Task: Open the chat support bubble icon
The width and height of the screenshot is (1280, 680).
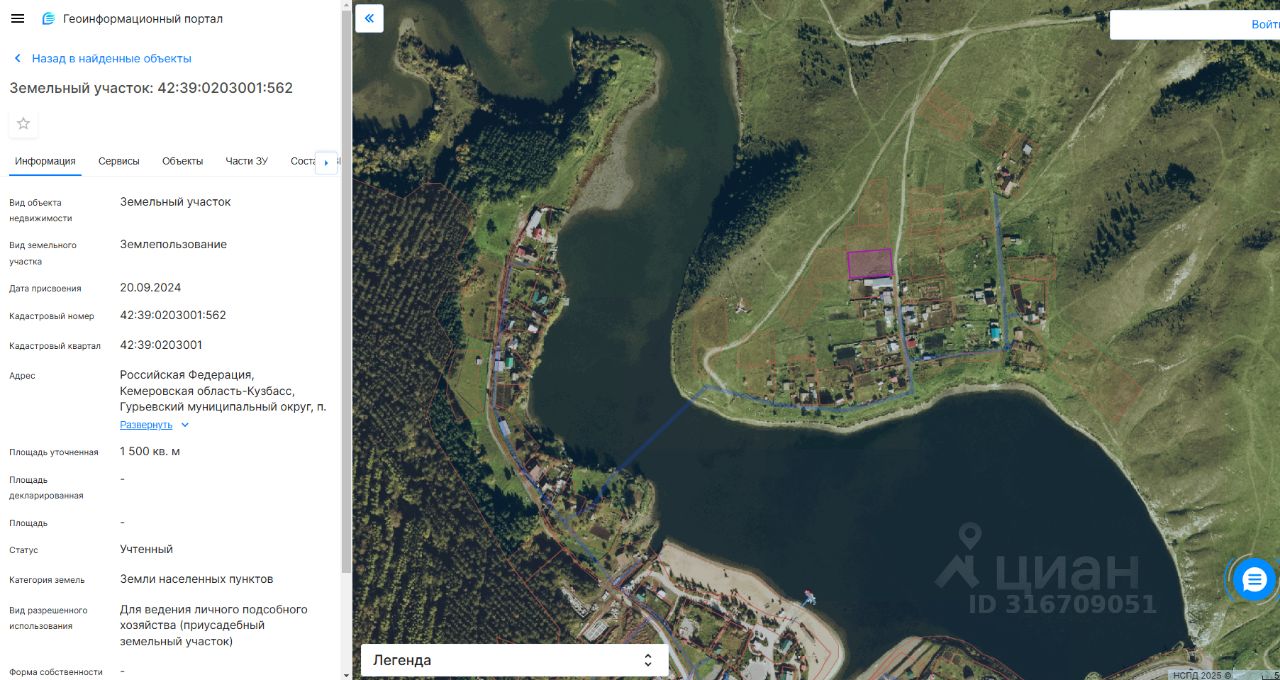Action: tap(1254, 579)
